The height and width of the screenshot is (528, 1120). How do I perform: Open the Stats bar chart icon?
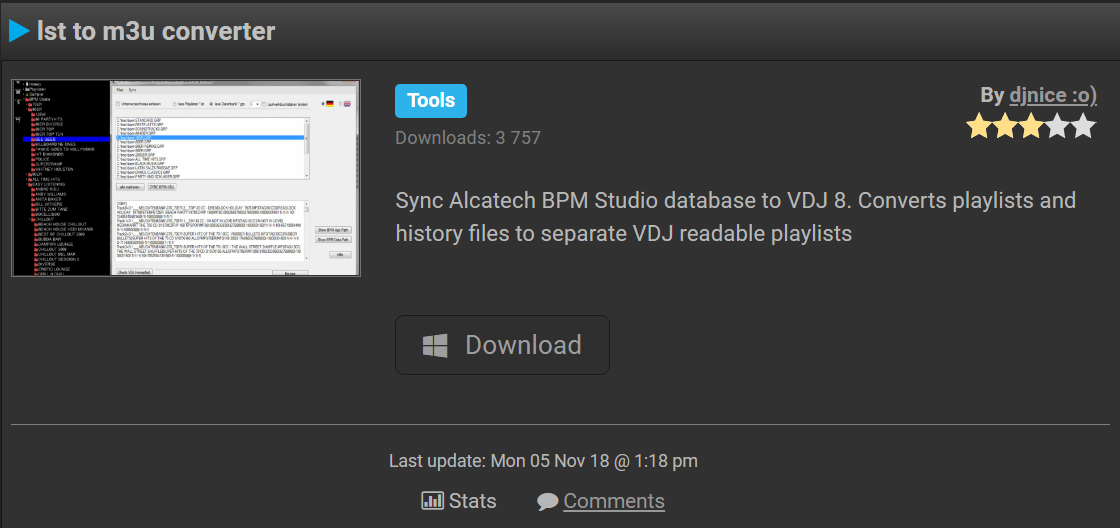click(433, 501)
